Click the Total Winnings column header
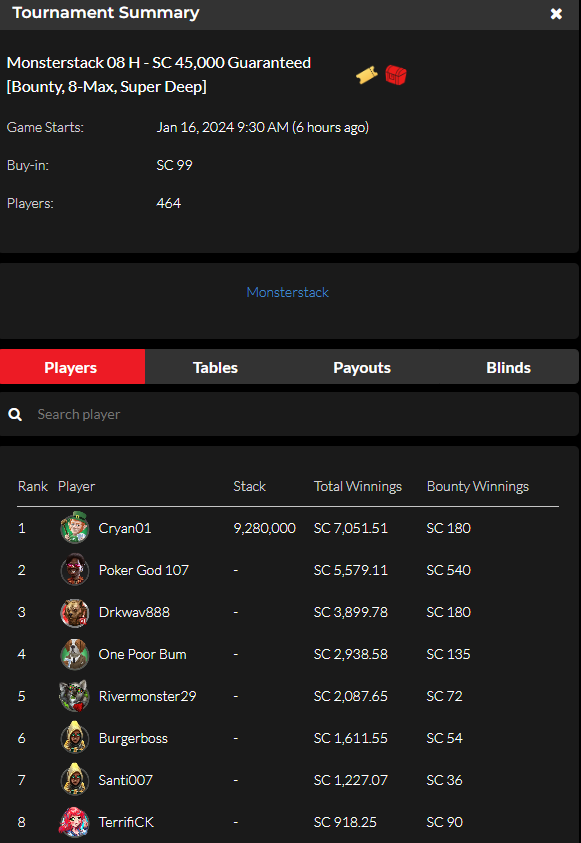The image size is (581, 843). coord(358,487)
